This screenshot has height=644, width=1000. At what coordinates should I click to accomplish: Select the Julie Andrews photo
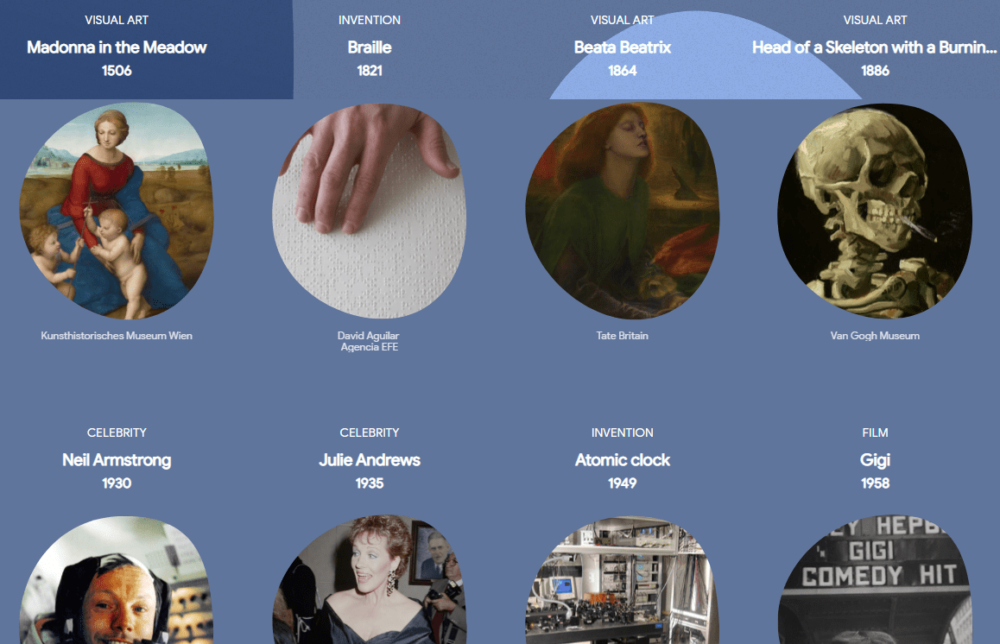pyautogui.click(x=369, y=580)
